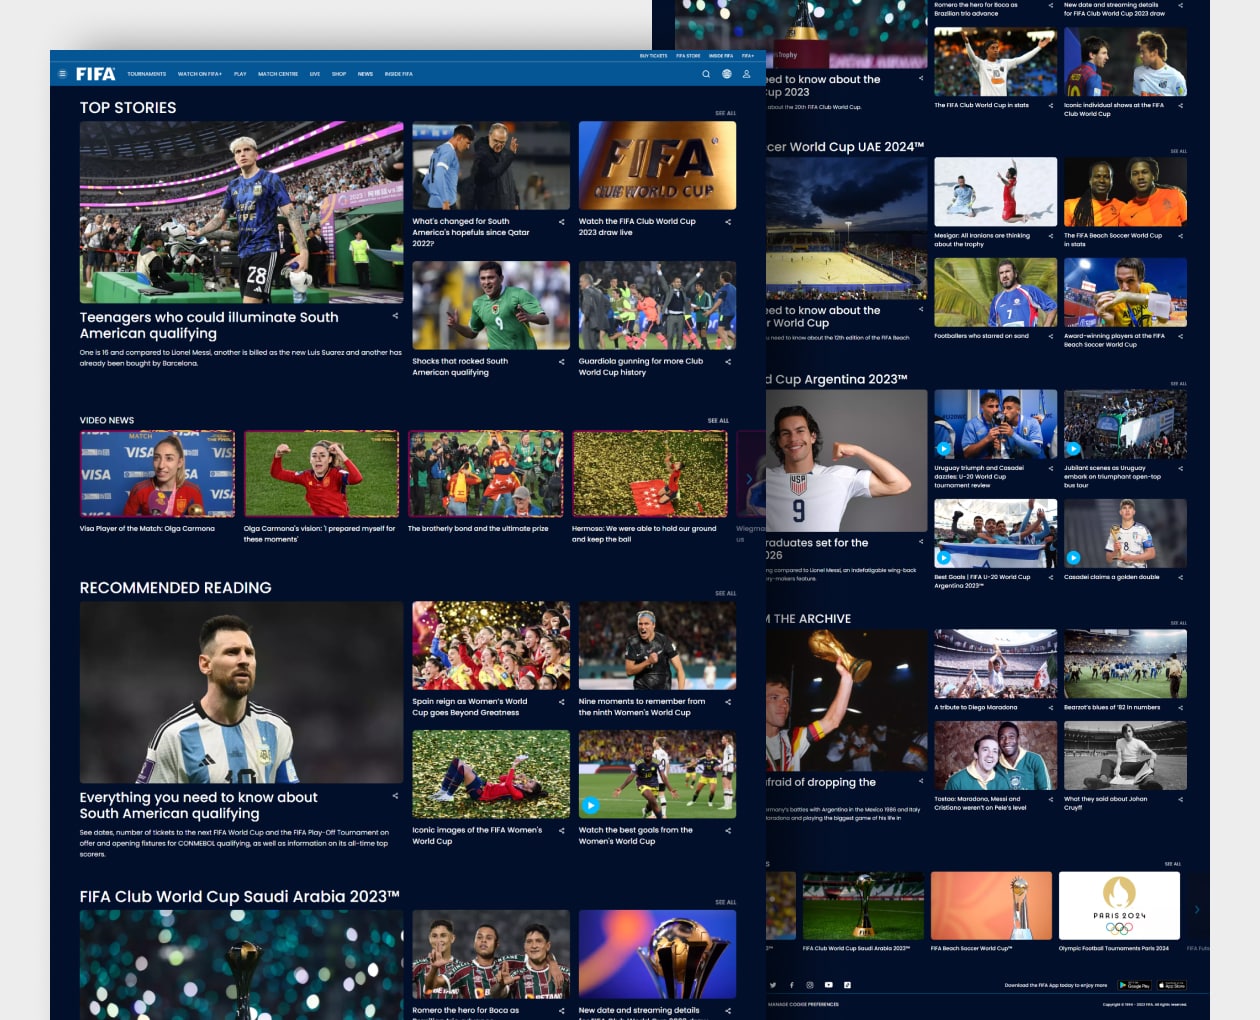Share the 'Shocks that rocked South American qualifying' story
The height and width of the screenshot is (1020, 1260).
pos(561,362)
